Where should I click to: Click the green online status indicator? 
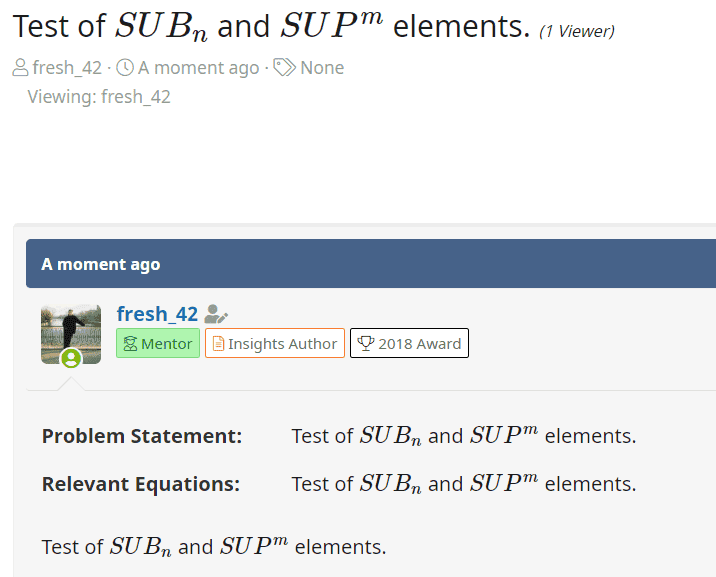(71, 357)
